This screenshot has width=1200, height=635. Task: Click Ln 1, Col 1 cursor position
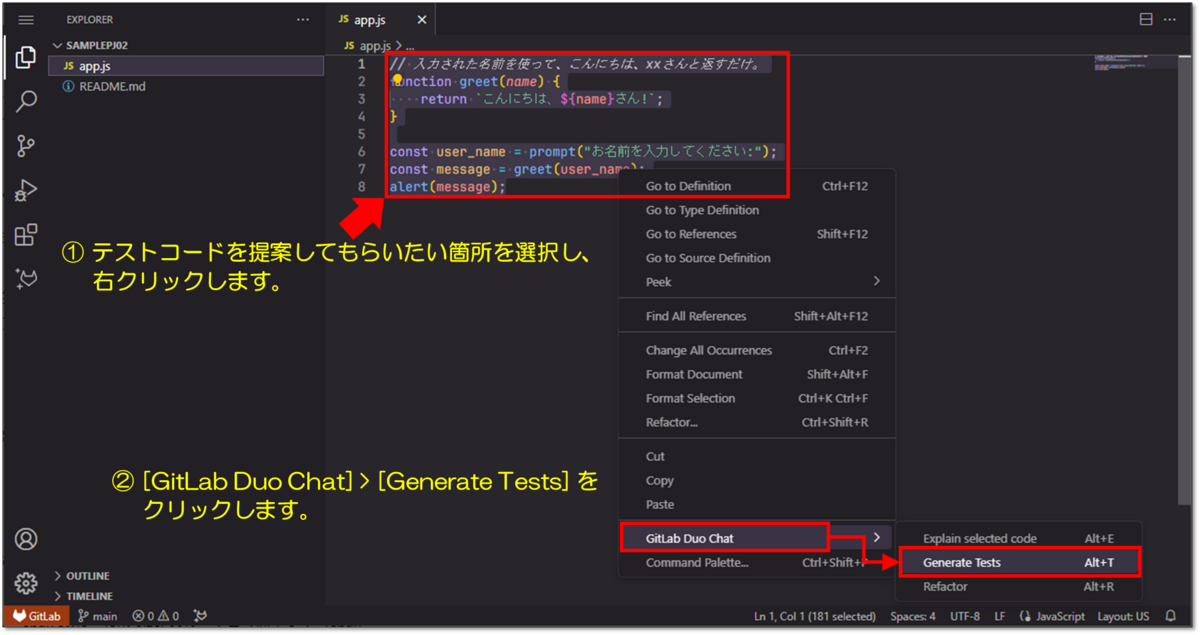(x=814, y=616)
